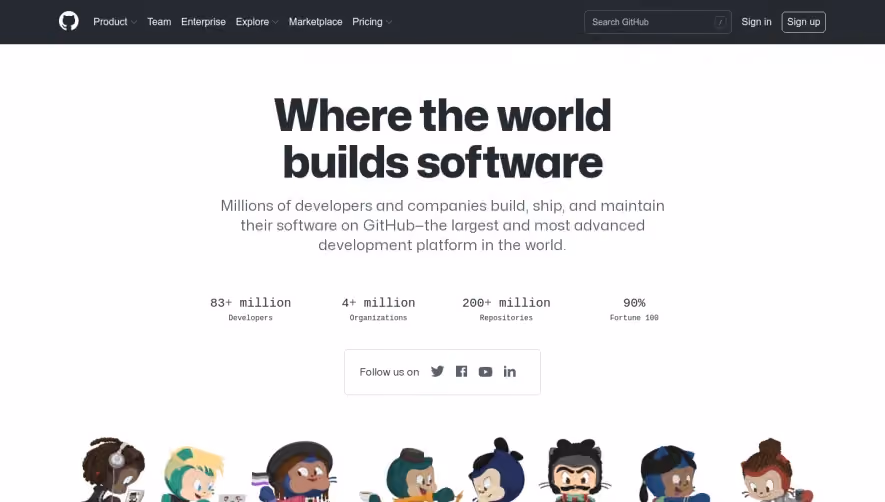Click the 'Where the world builds software' heading
885x502 pixels.
442,138
